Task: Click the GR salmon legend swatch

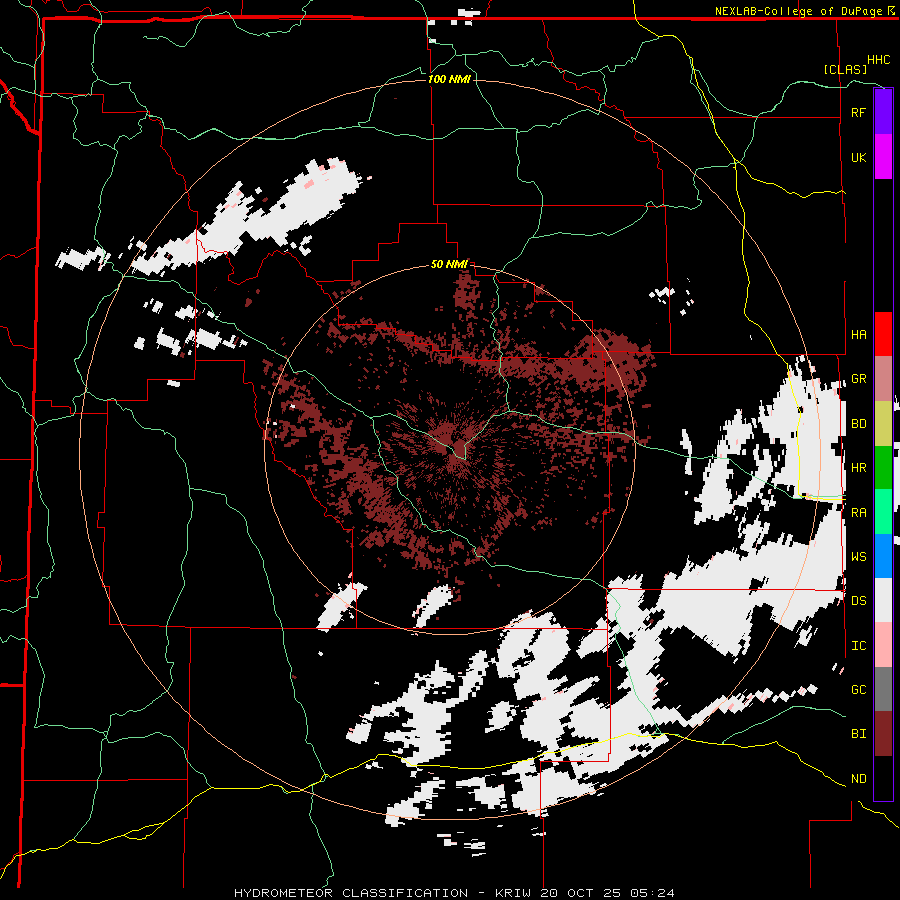Action: click(883, 379)
